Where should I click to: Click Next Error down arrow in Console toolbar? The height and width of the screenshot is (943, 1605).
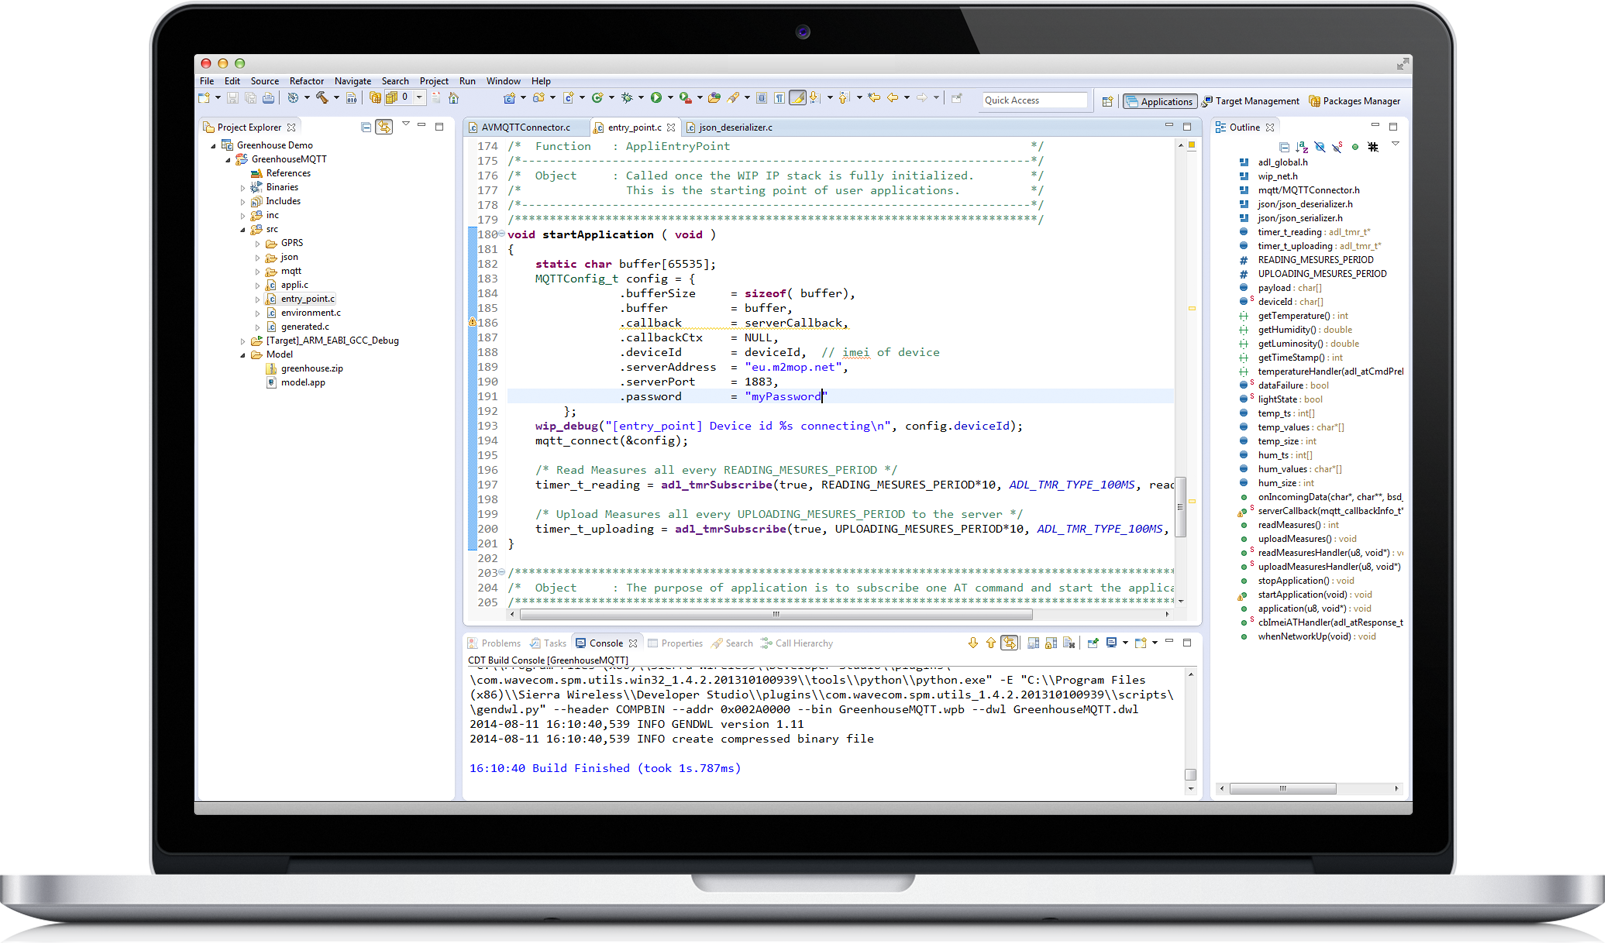pos(973,643)
